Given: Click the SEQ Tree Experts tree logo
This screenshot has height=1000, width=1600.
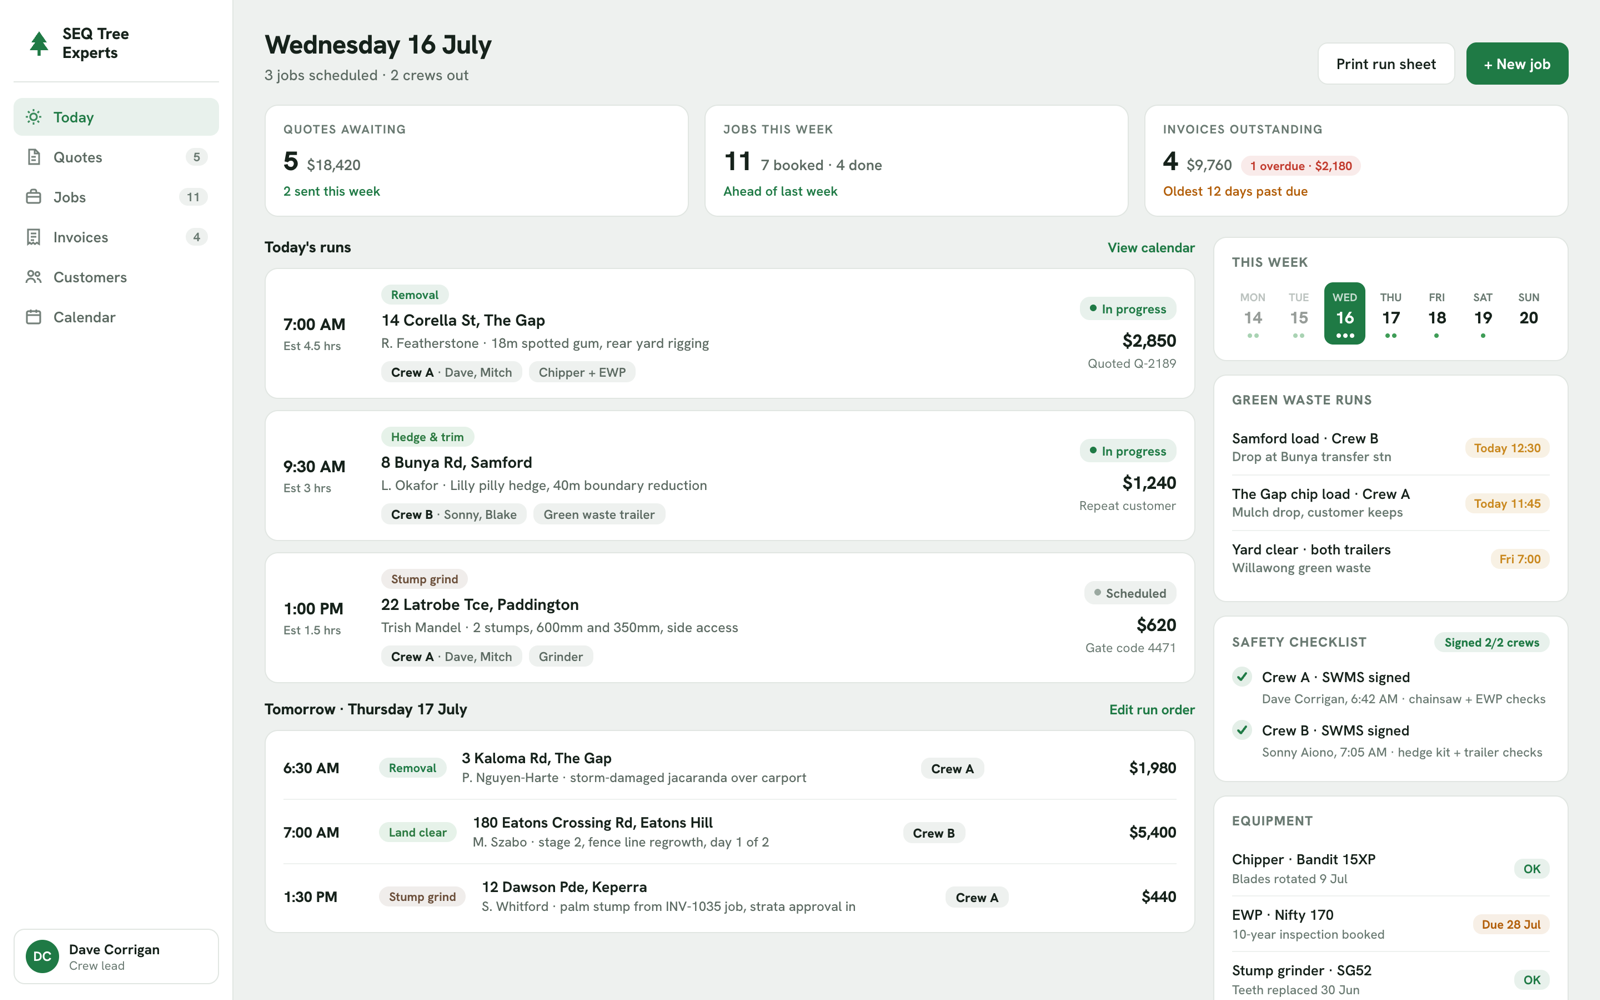Looking at the screenshot, I should [39, 43].
